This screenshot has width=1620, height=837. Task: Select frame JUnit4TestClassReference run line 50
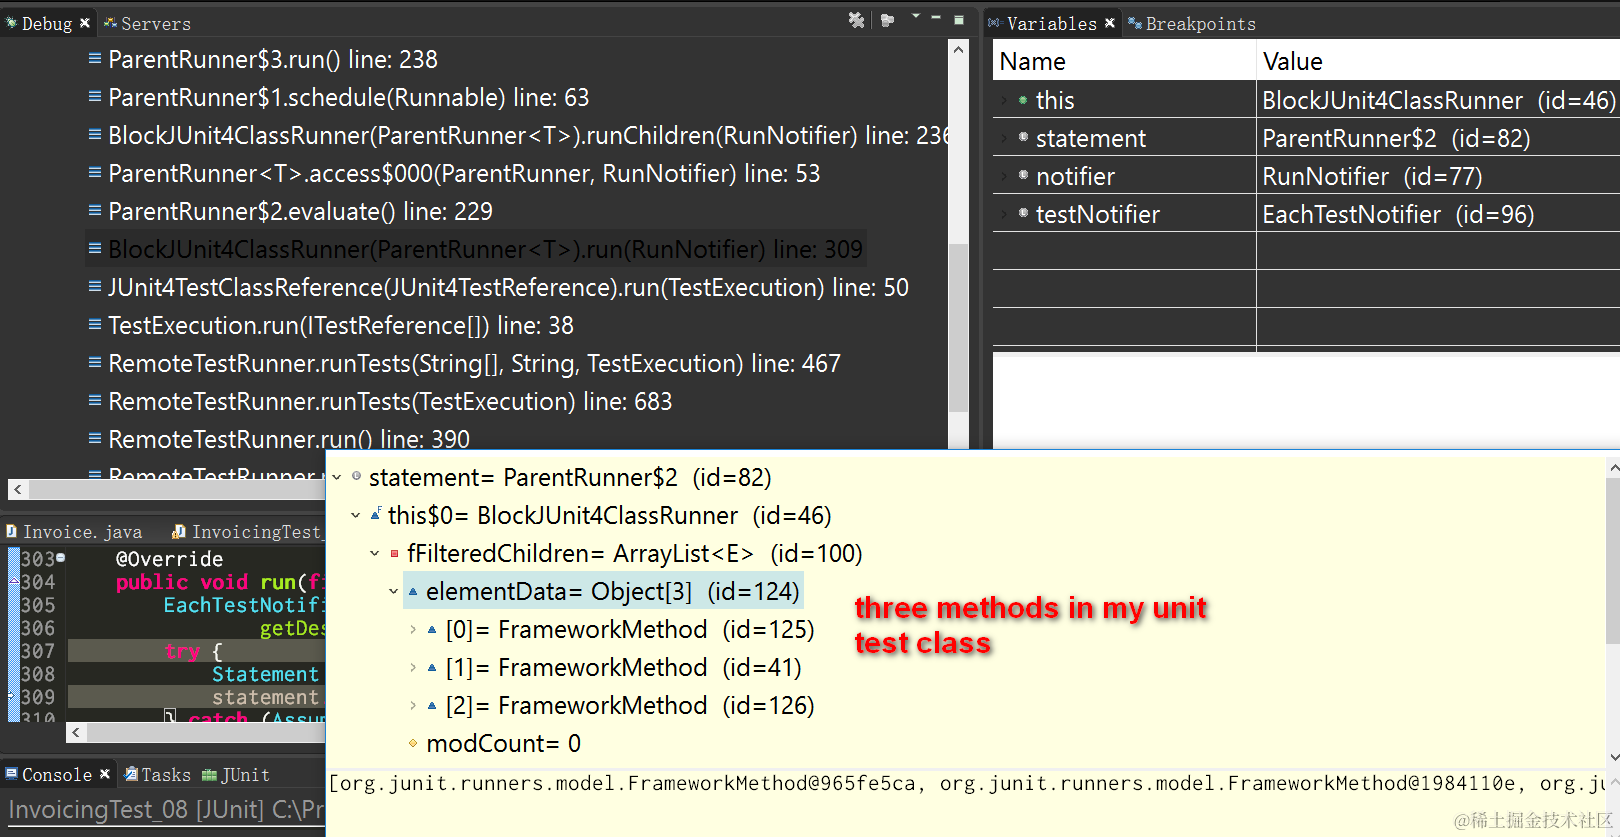click(508, 288)
